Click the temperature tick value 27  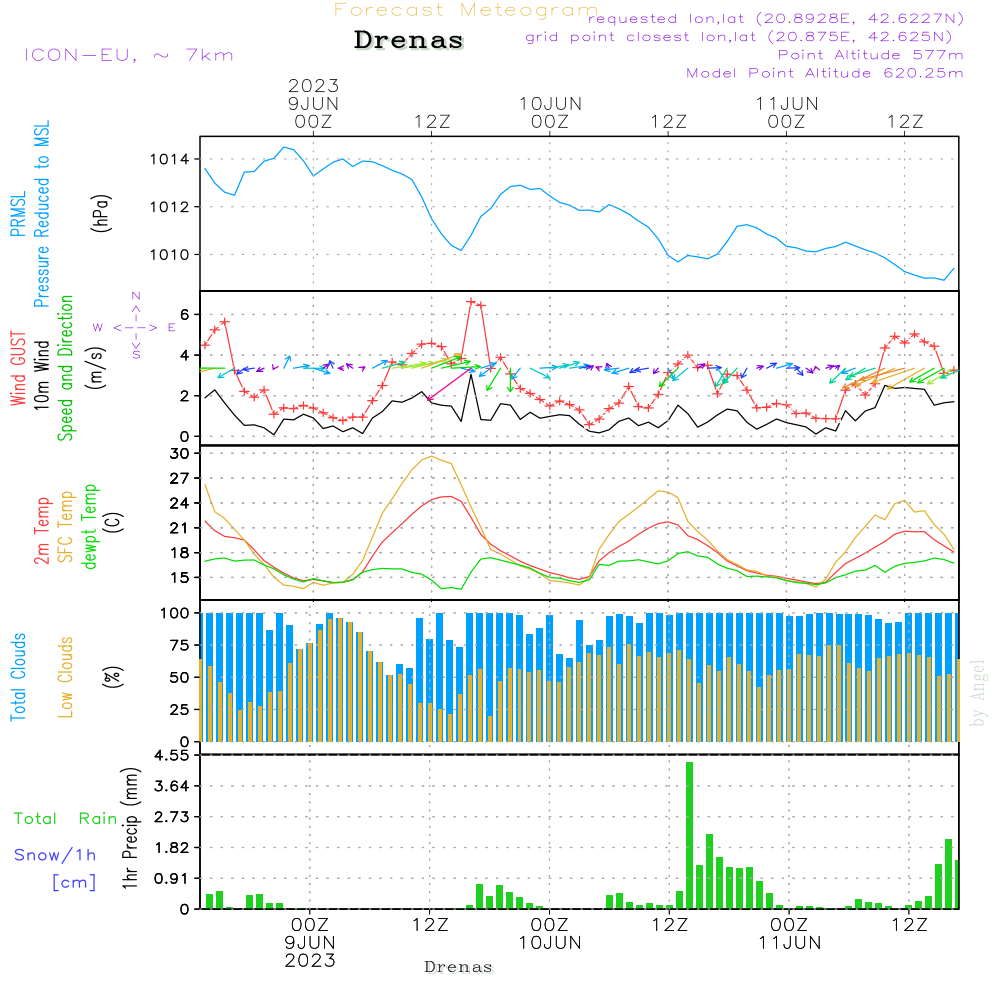coord(180,478)
